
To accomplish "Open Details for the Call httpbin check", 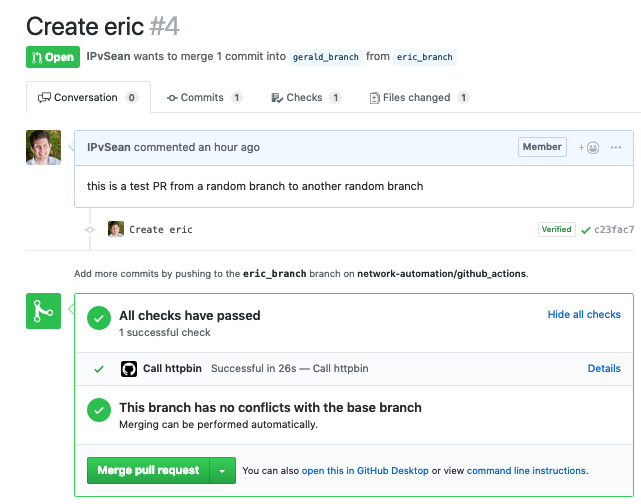I will pyautogui.click(x=604, y=369).
